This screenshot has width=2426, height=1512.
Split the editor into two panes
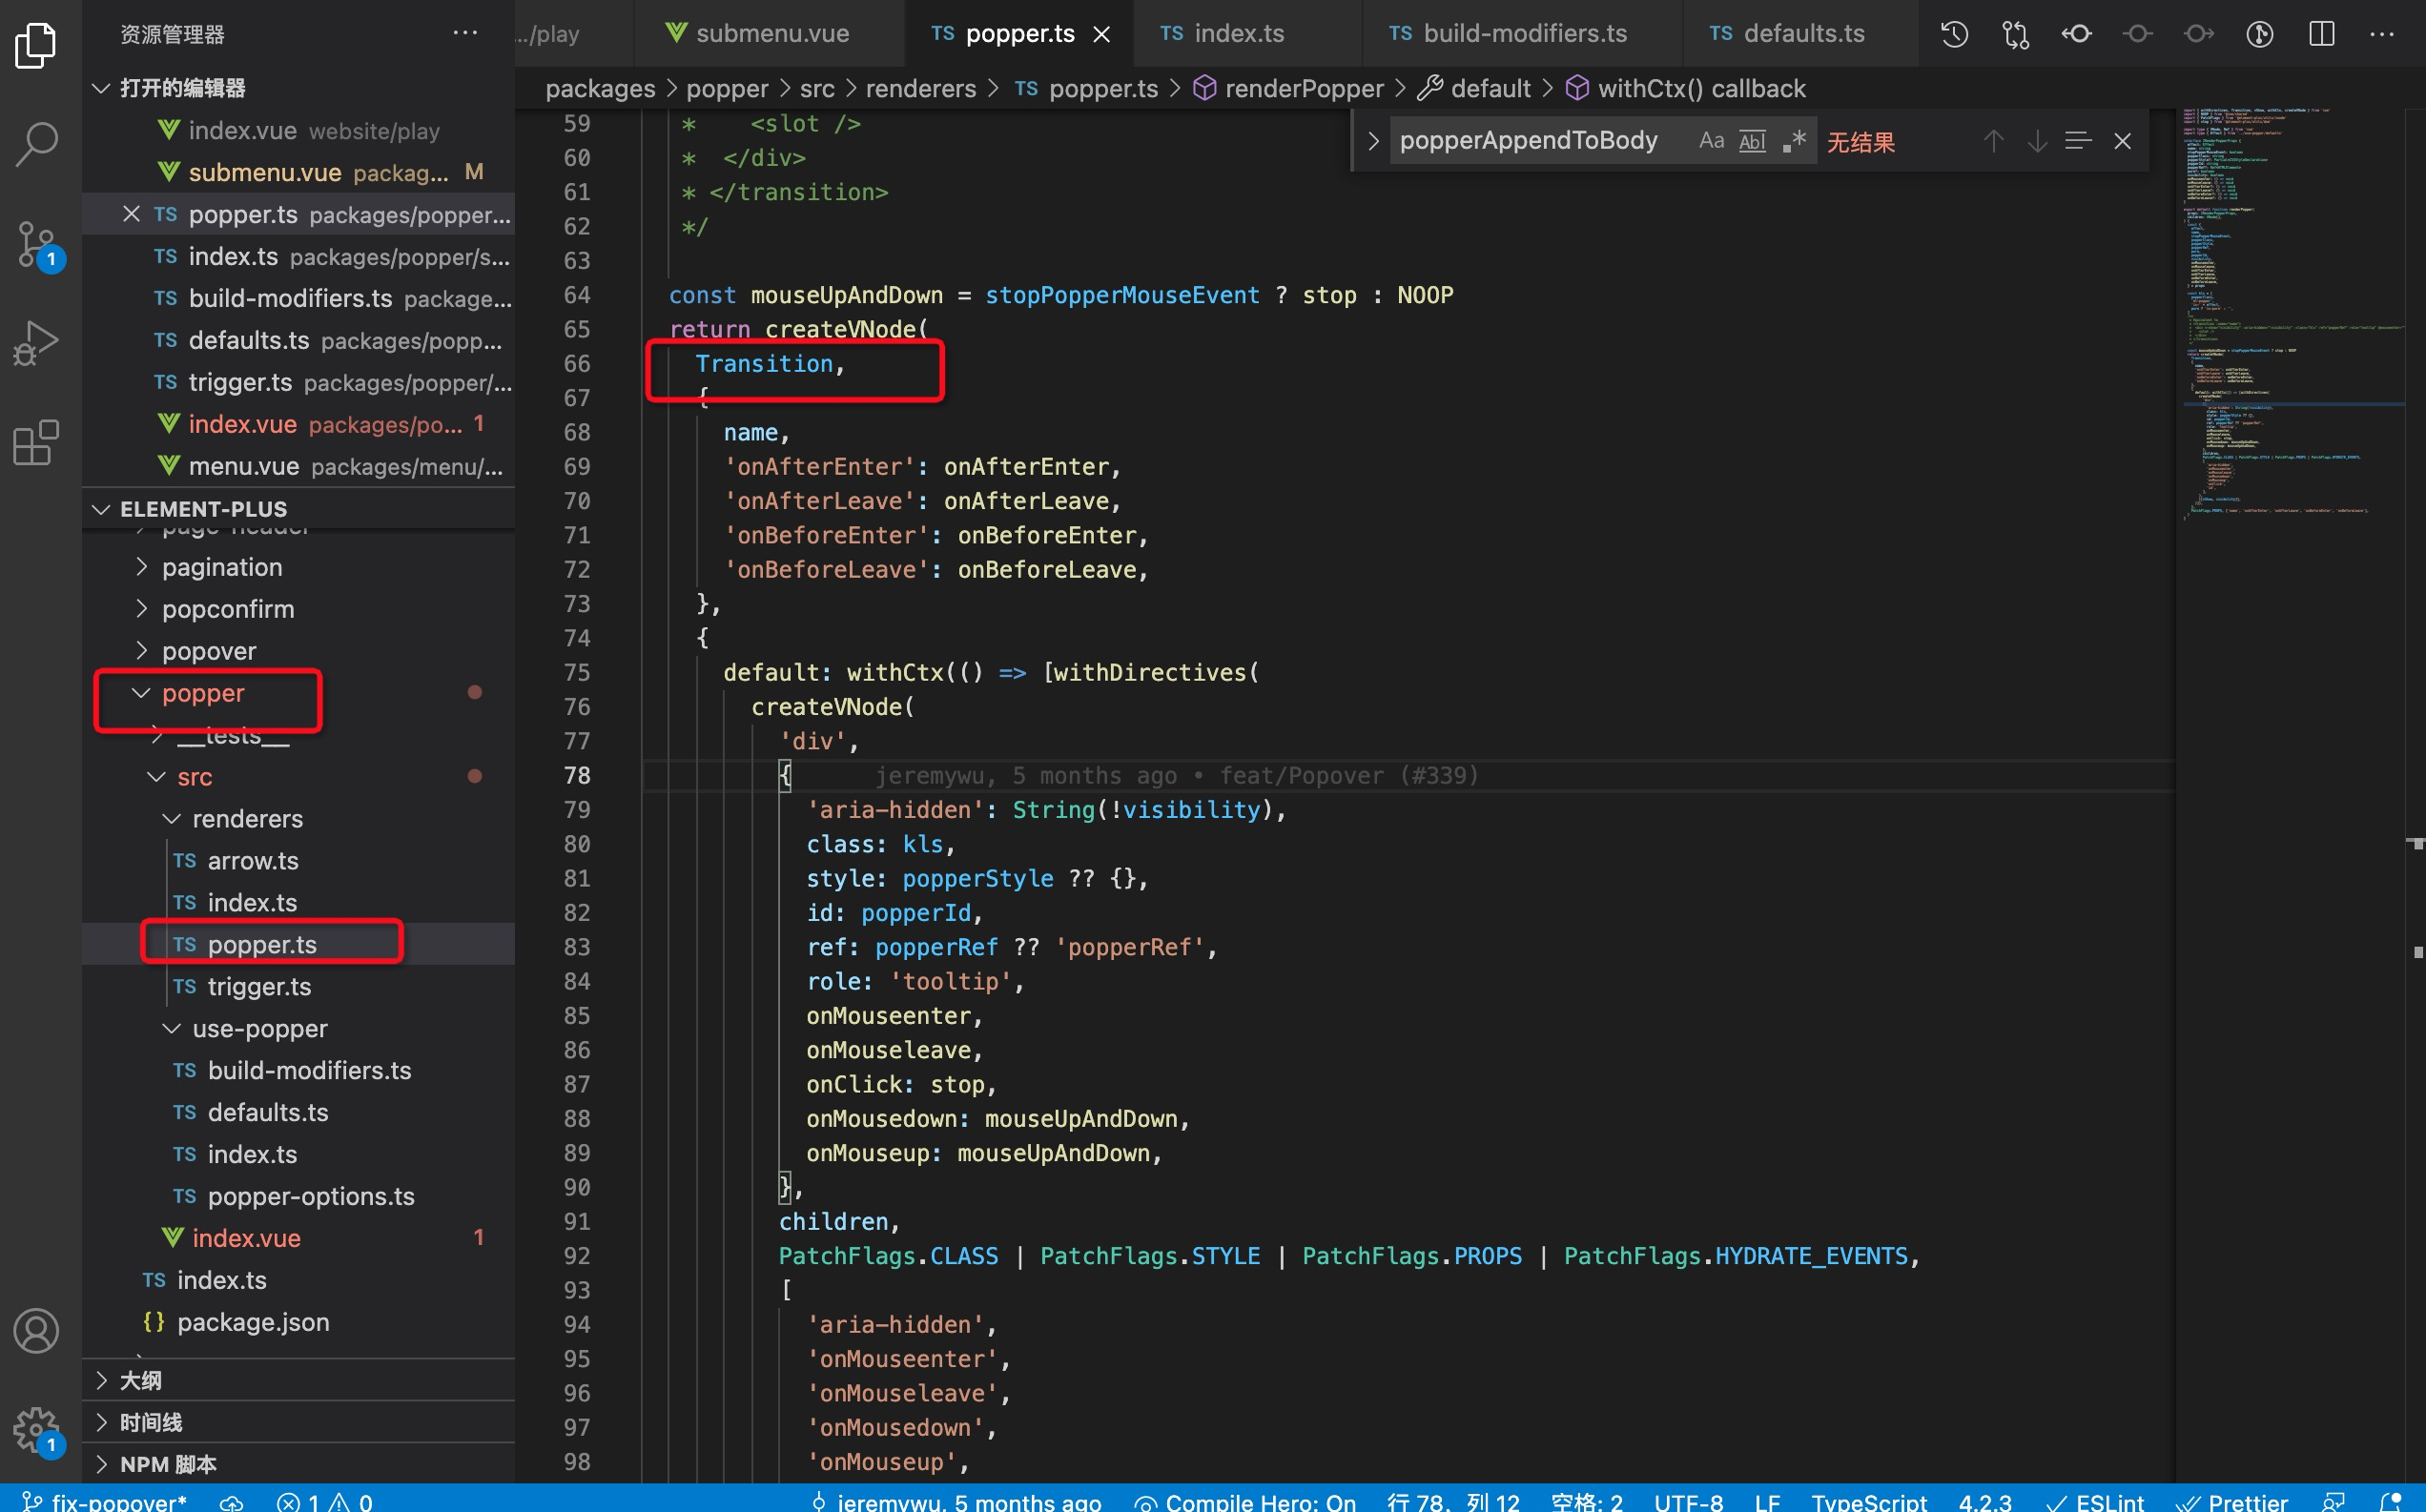coord(2321,33)
